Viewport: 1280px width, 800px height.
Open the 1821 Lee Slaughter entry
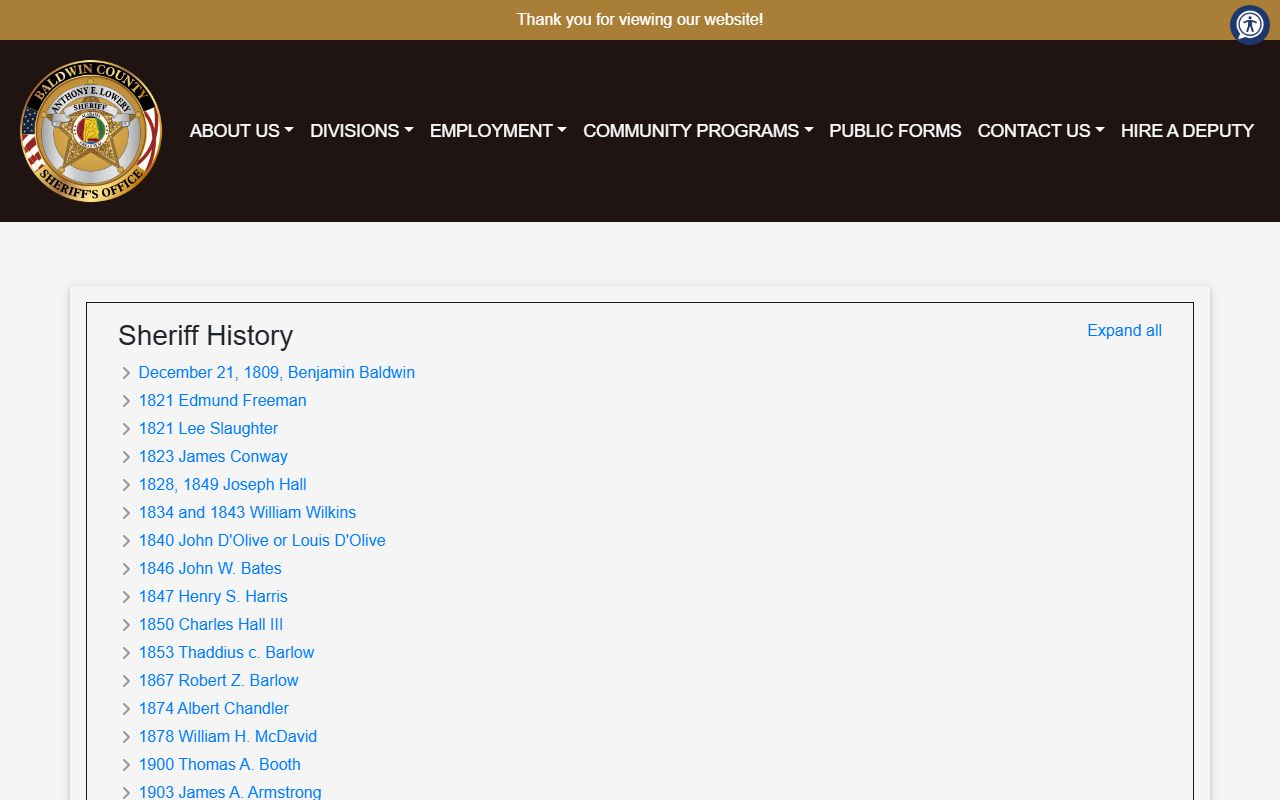coord(208,428)
